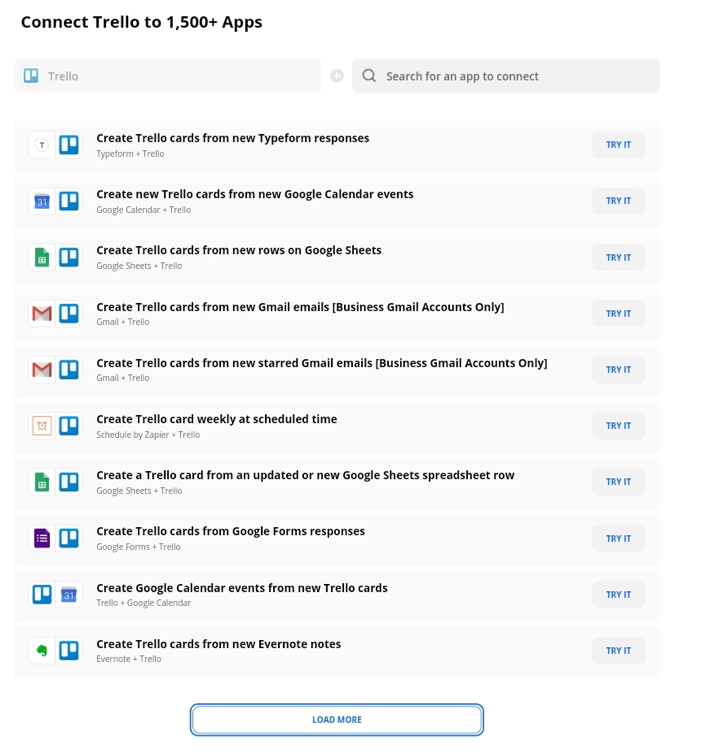The width and height of the screenshot is (708, 752).
Task: Open 'Create new Trello cards from new Google Calendar events'
Action: click(255, 194)
